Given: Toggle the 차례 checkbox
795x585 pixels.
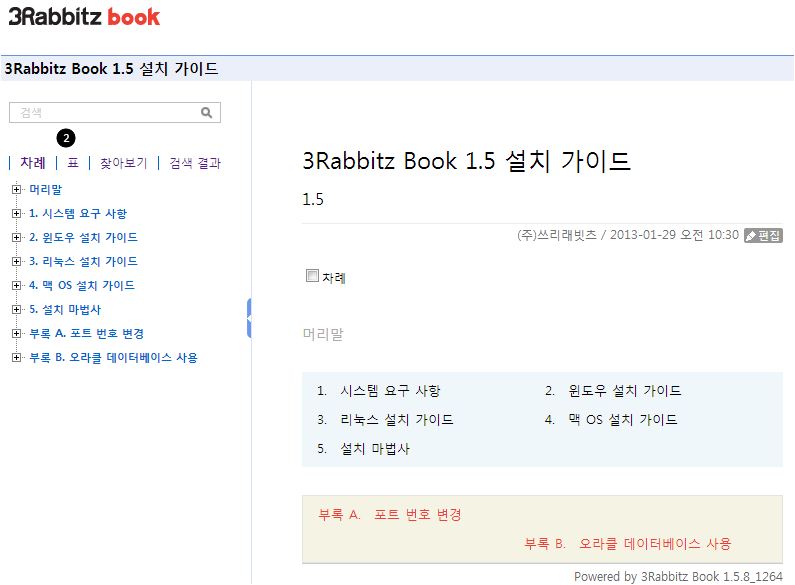Looking at the screenshot, I should (x=312, y=275).
